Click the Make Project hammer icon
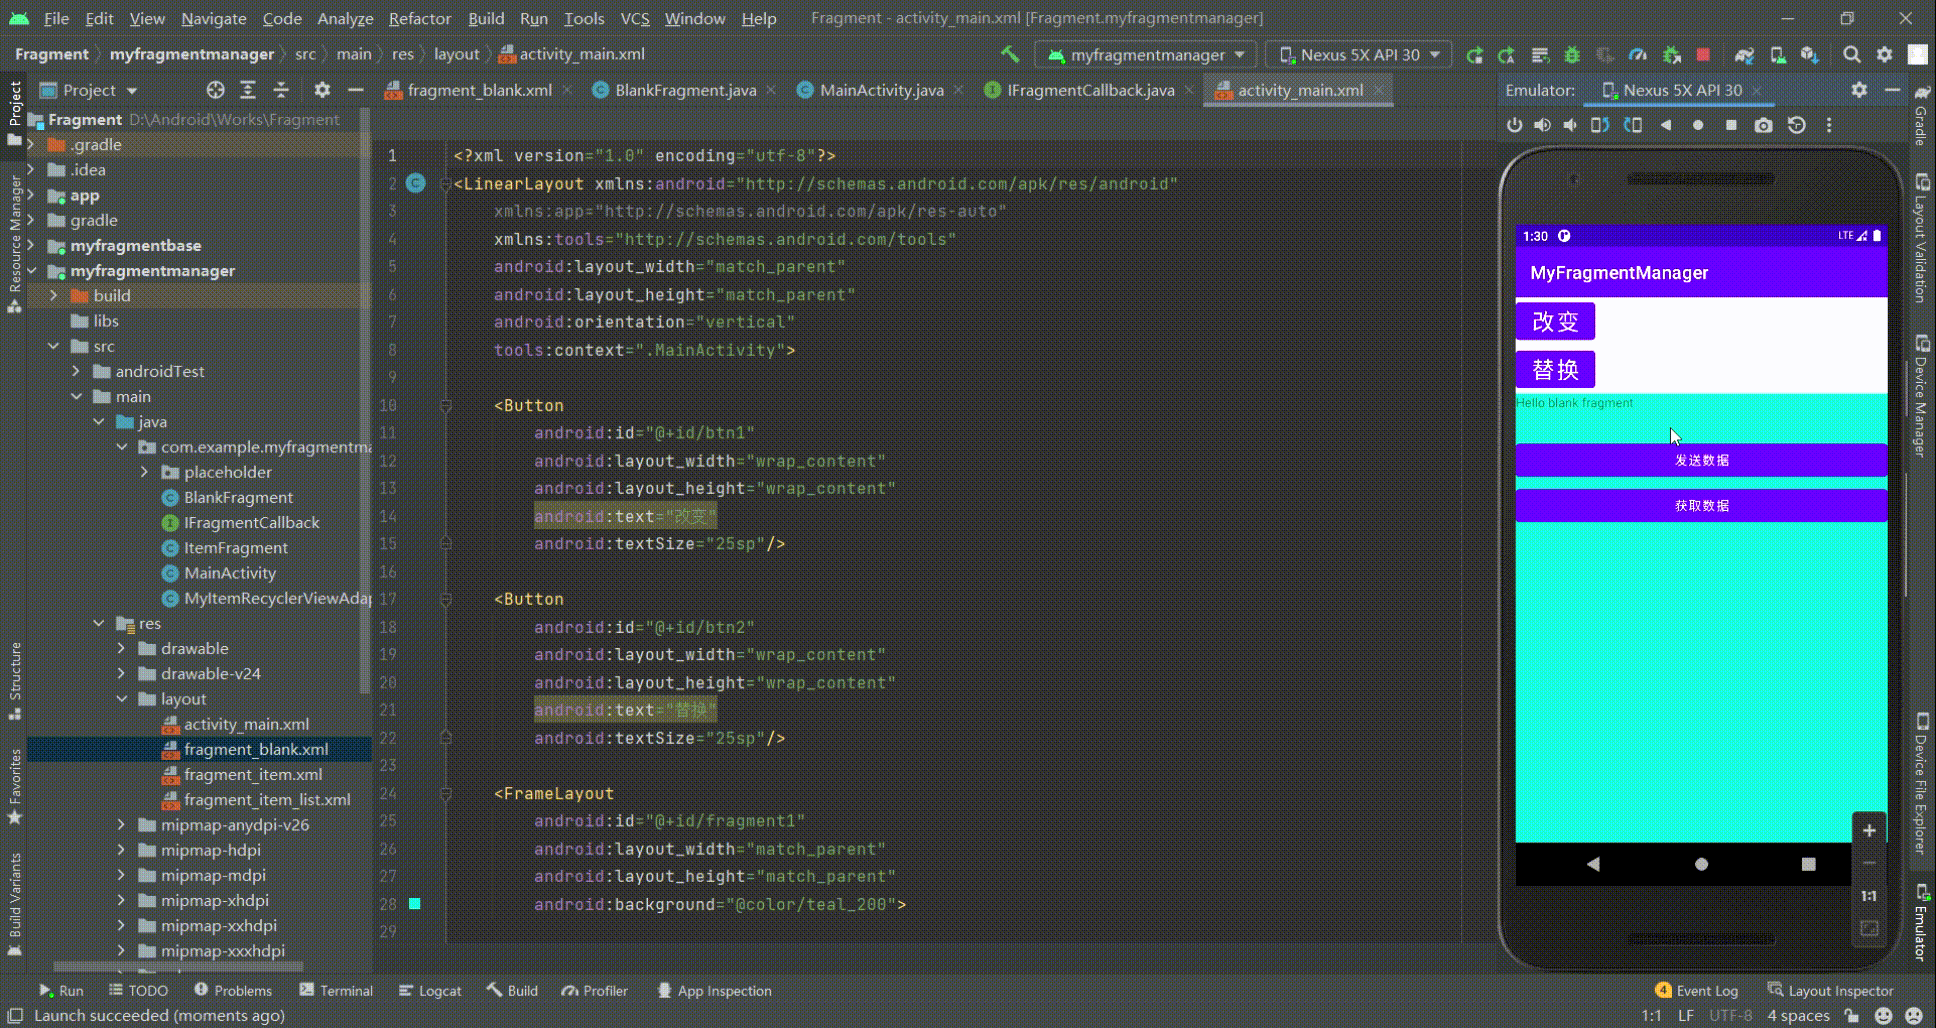Screen dimensions: 1936x1028 (x=1010, y=54)
